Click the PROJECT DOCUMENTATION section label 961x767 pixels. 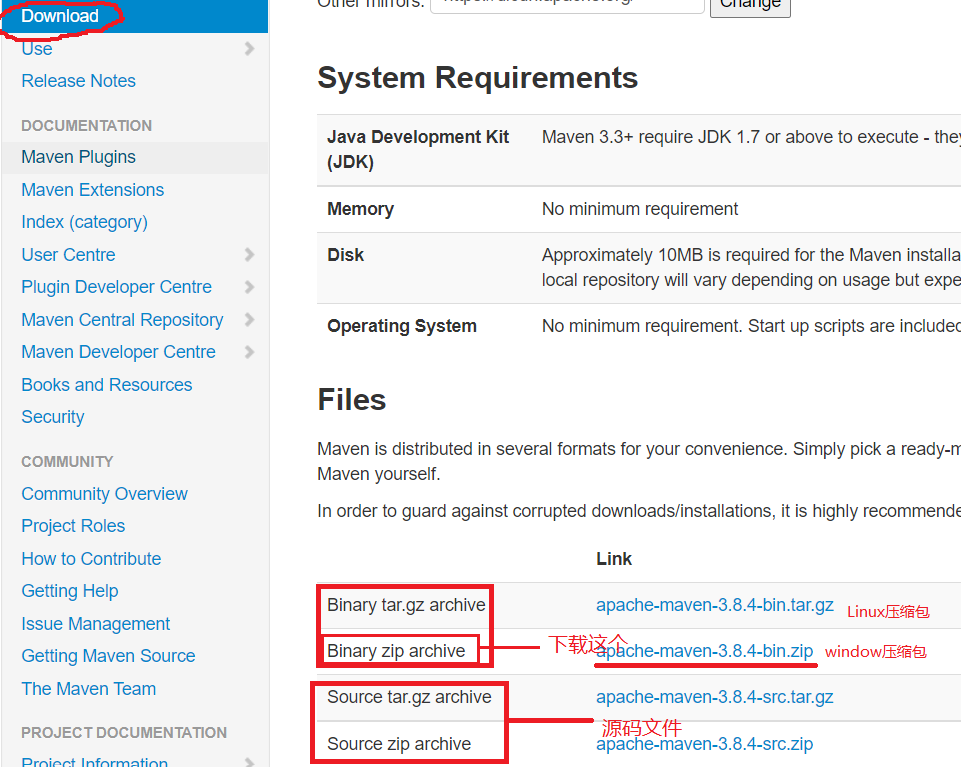pos(124,733)
